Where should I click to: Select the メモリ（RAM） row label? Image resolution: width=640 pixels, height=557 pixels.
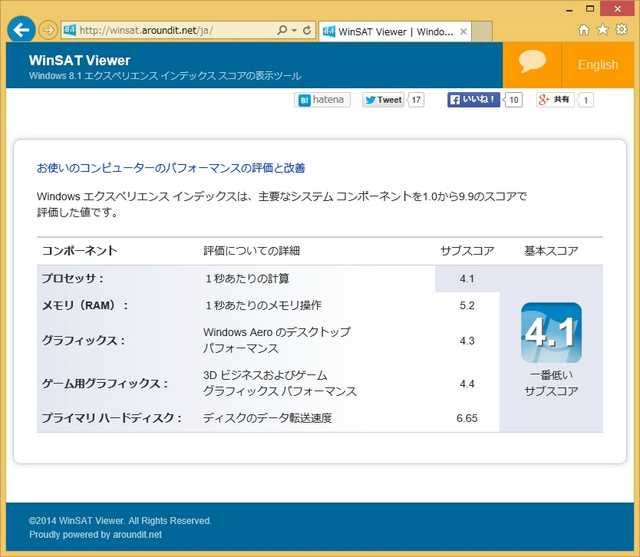84,305
